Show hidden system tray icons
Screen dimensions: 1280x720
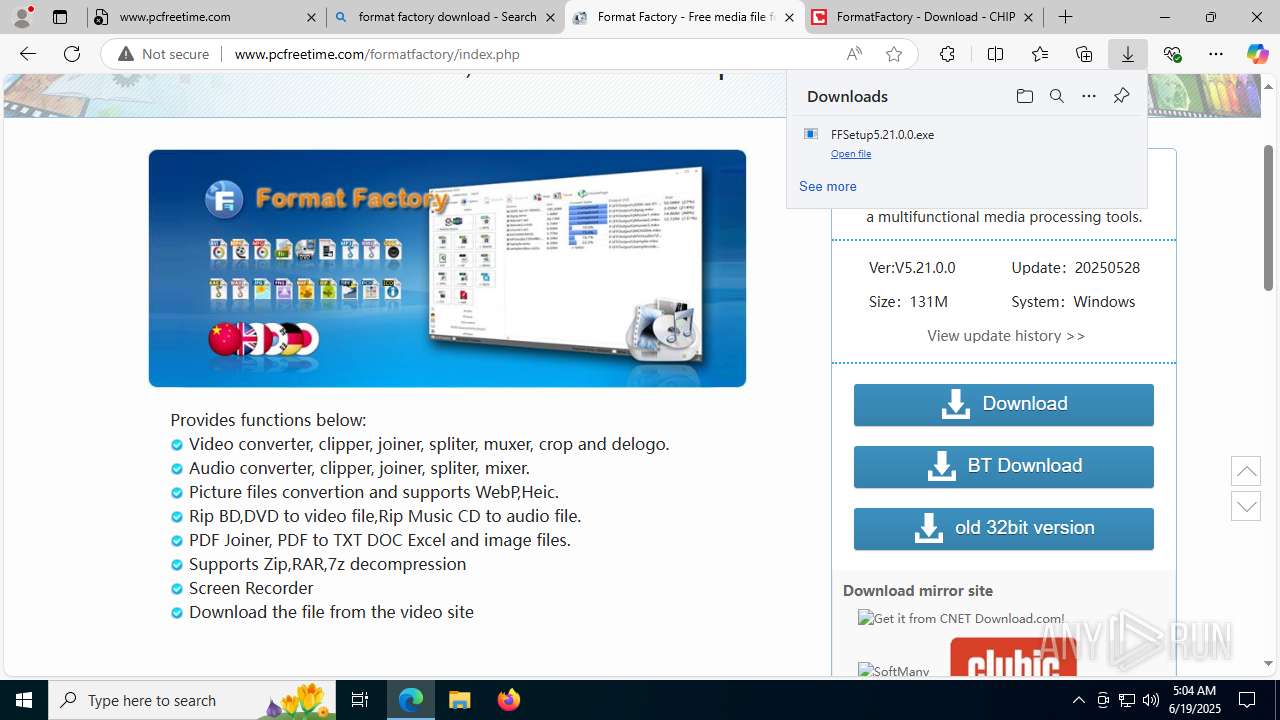pos(1078,700)
